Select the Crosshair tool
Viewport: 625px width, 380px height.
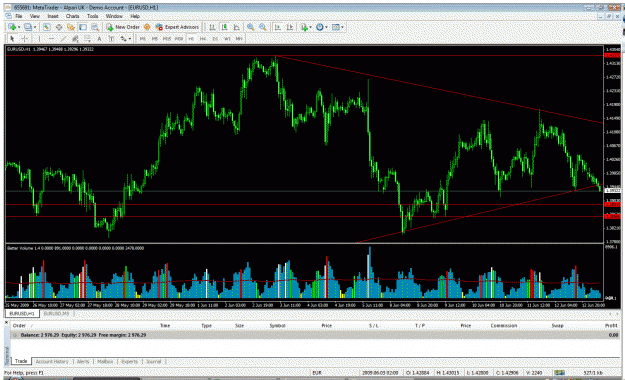[x=24, y=39]
